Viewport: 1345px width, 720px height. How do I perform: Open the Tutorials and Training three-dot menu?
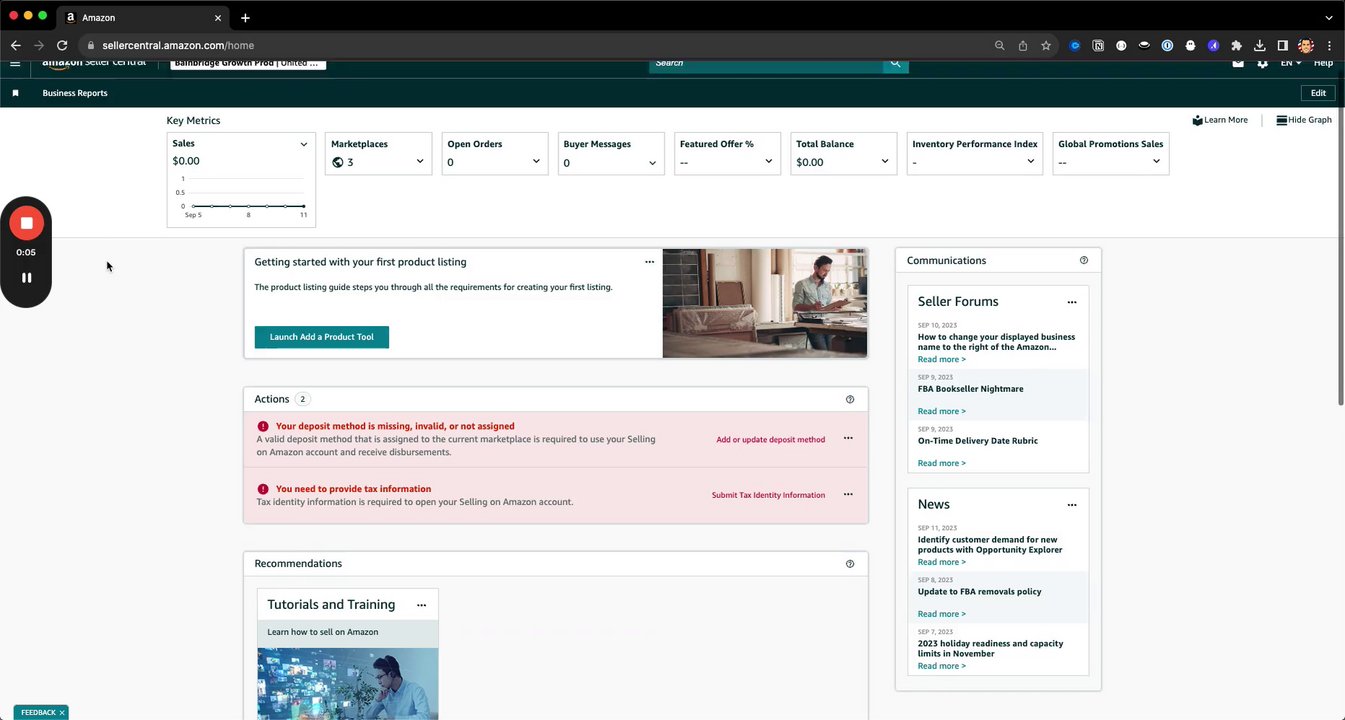pyautogui.click(x=421, y=605)
